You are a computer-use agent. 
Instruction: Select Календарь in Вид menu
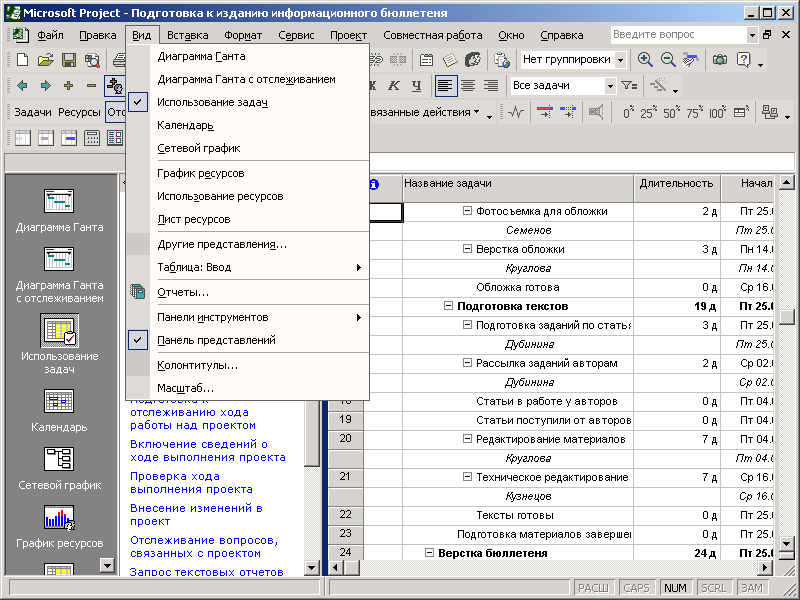(247, 126)
